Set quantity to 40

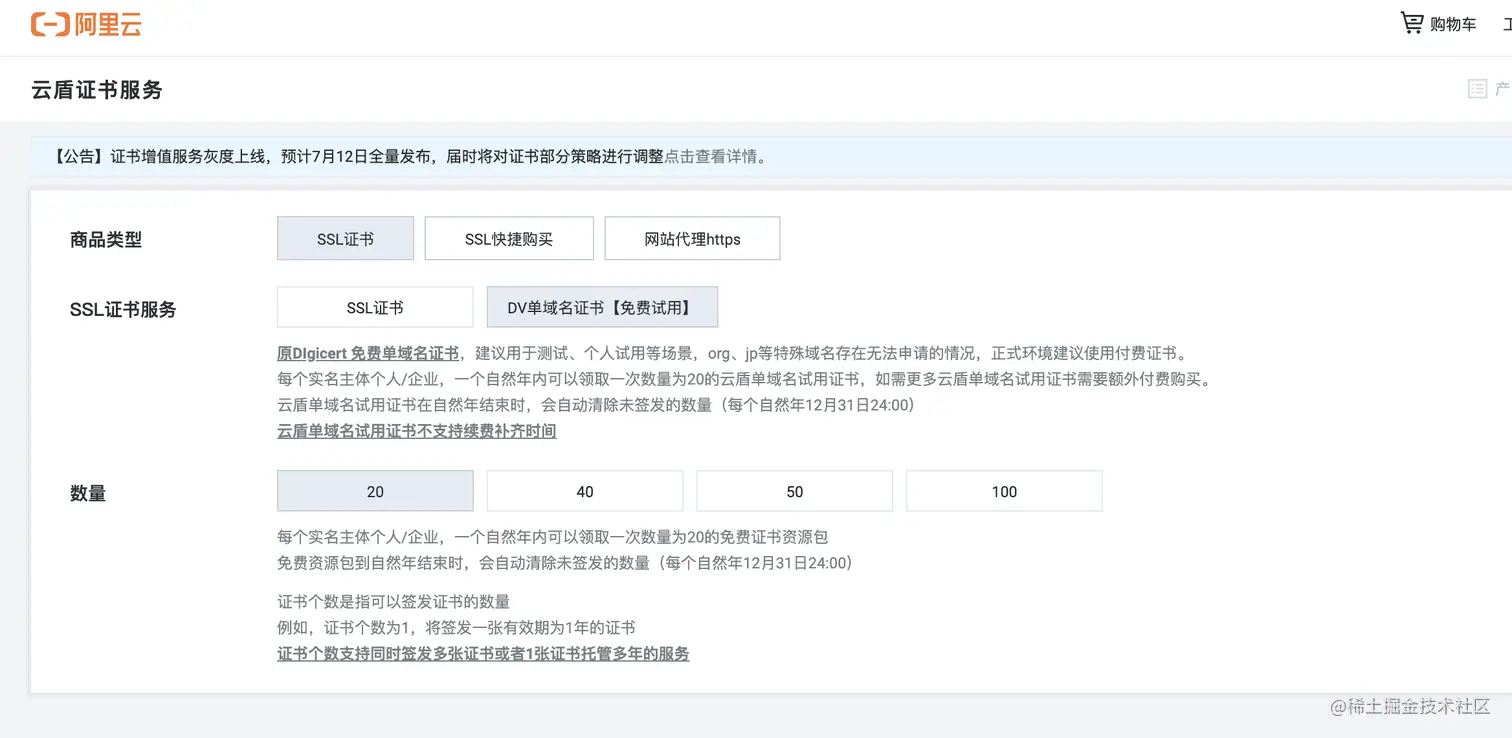[585, 491]
